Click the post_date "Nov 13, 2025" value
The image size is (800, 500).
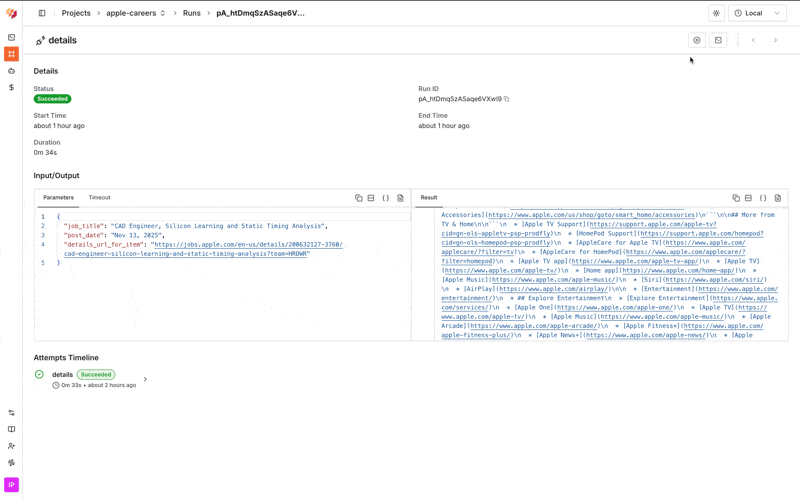(134, 235)
